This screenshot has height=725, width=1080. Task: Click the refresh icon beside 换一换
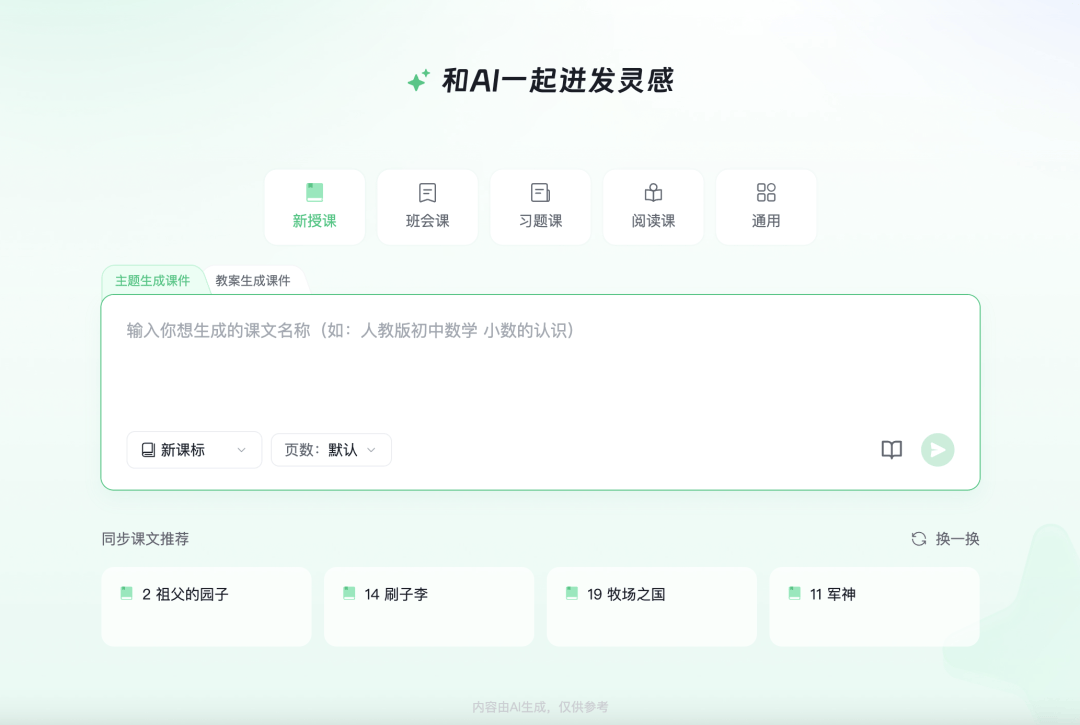tap(919, 539)
